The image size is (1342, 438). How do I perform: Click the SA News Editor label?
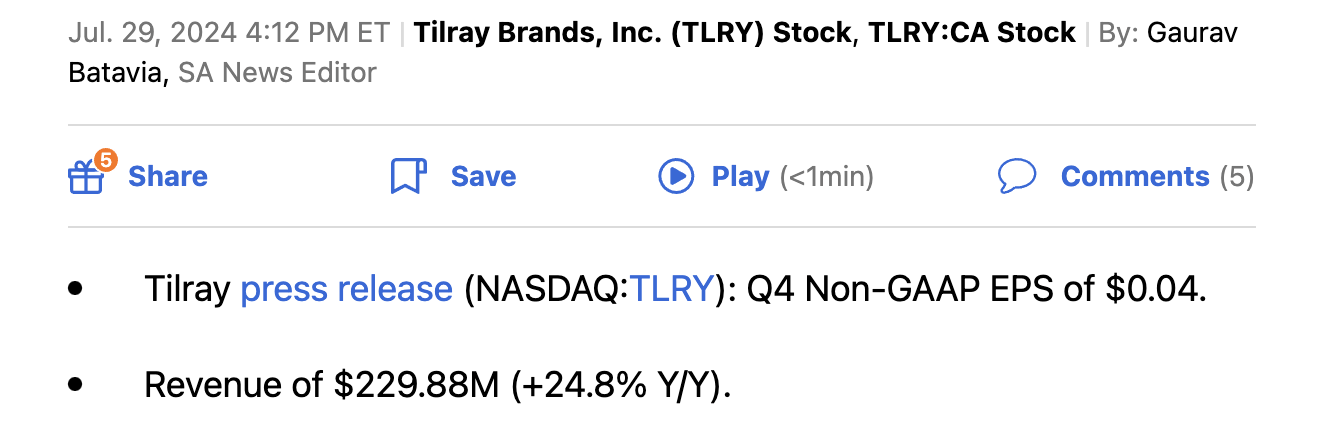[x=277, y=73]
